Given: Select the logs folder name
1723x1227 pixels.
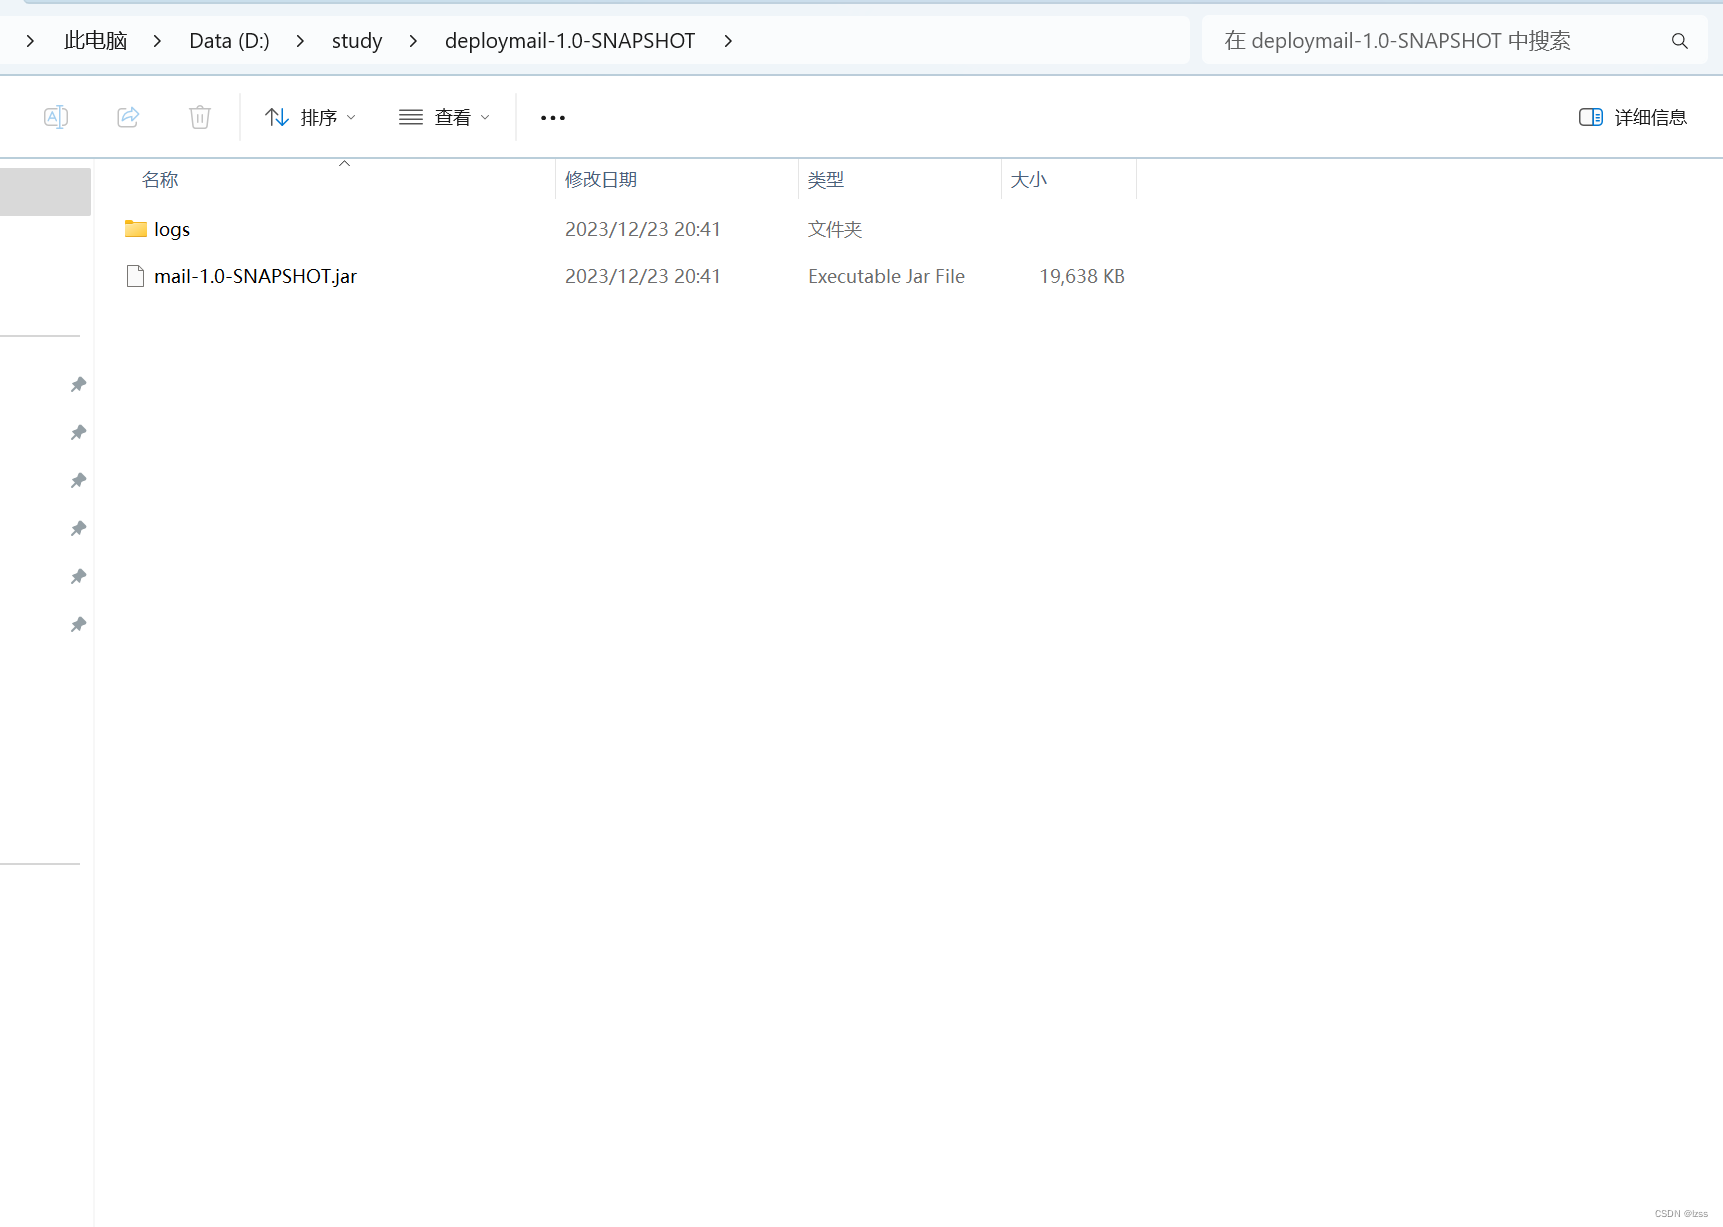Looking at the screenshot, I should pos(172,230).
